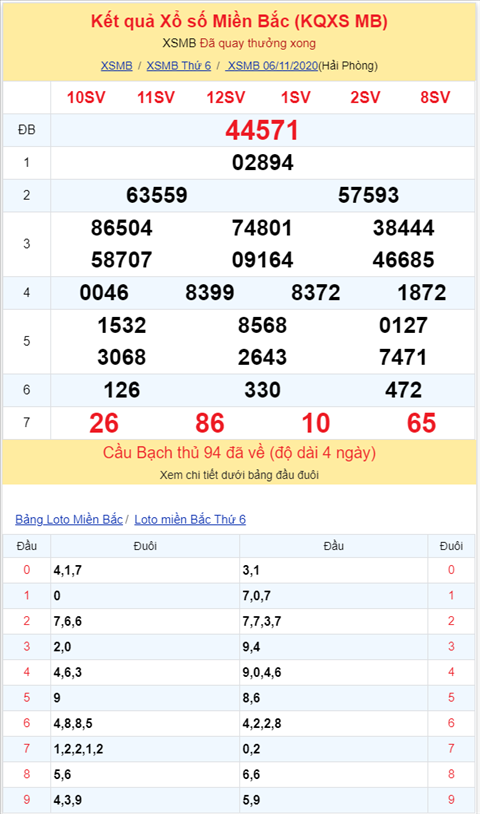The image size is (480, 814).
Task: Click fourth prize number 0046
Action: click(x=104, y=293)
